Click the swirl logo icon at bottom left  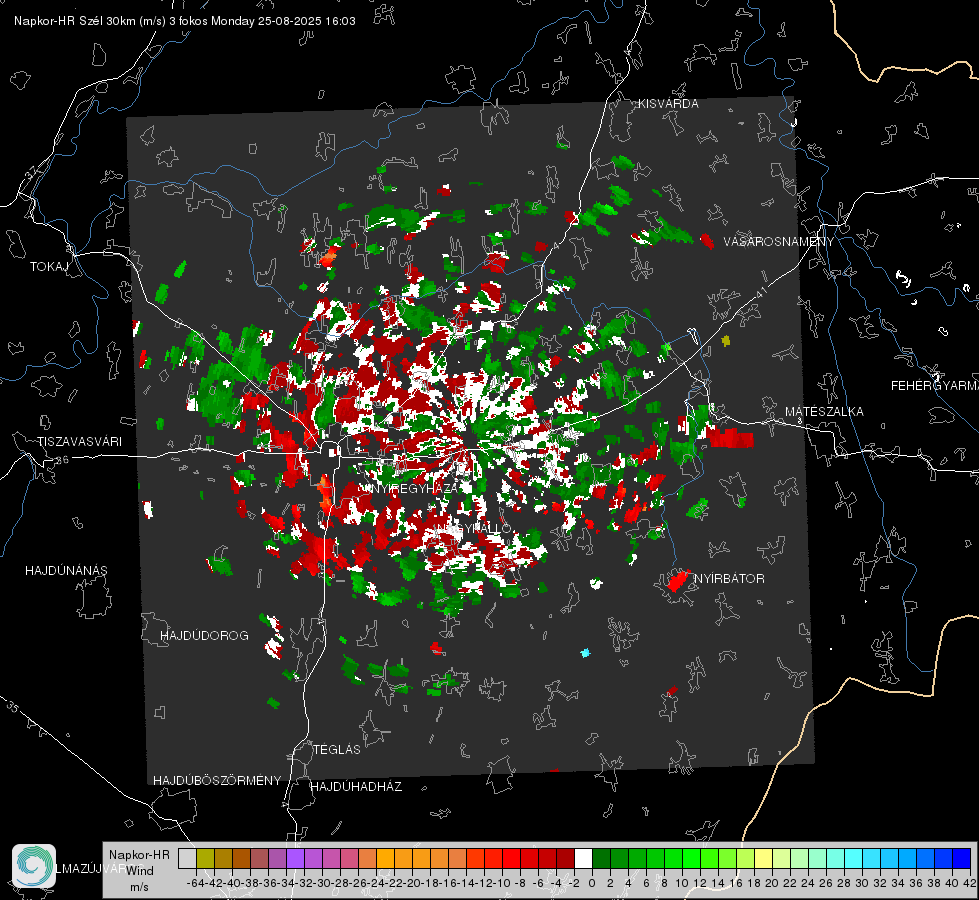[x=34, y=866]
